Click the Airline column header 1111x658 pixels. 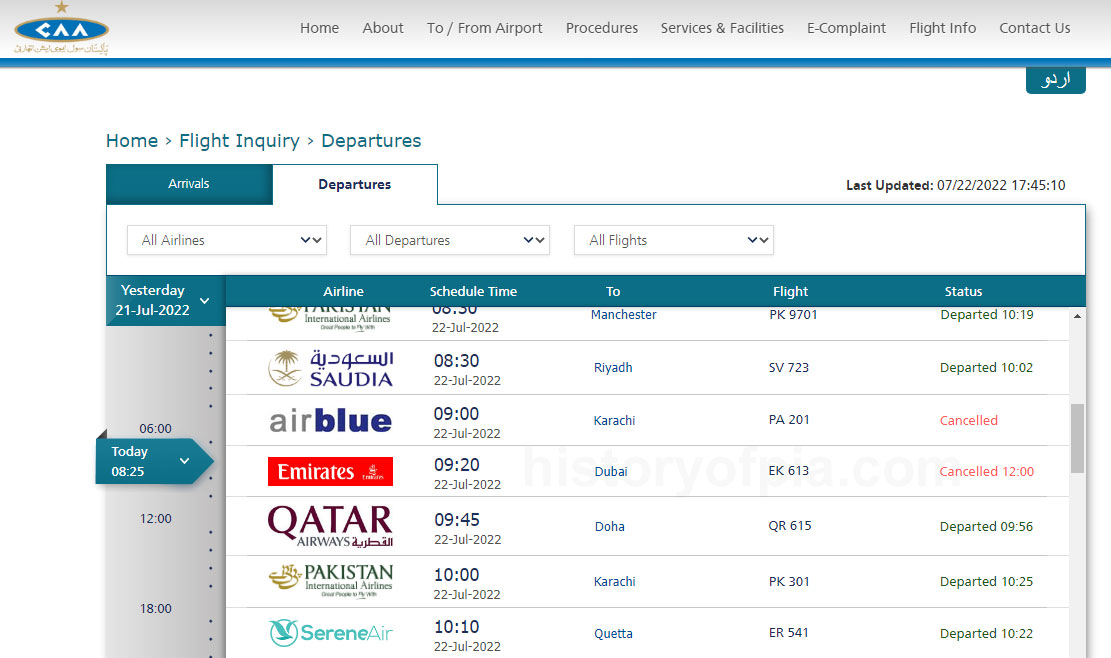coord(344,291)
